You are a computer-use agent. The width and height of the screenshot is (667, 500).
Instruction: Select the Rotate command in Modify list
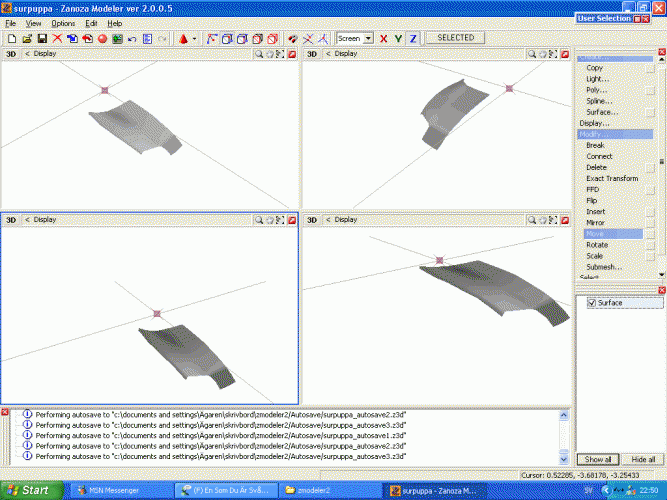(597, 245)
